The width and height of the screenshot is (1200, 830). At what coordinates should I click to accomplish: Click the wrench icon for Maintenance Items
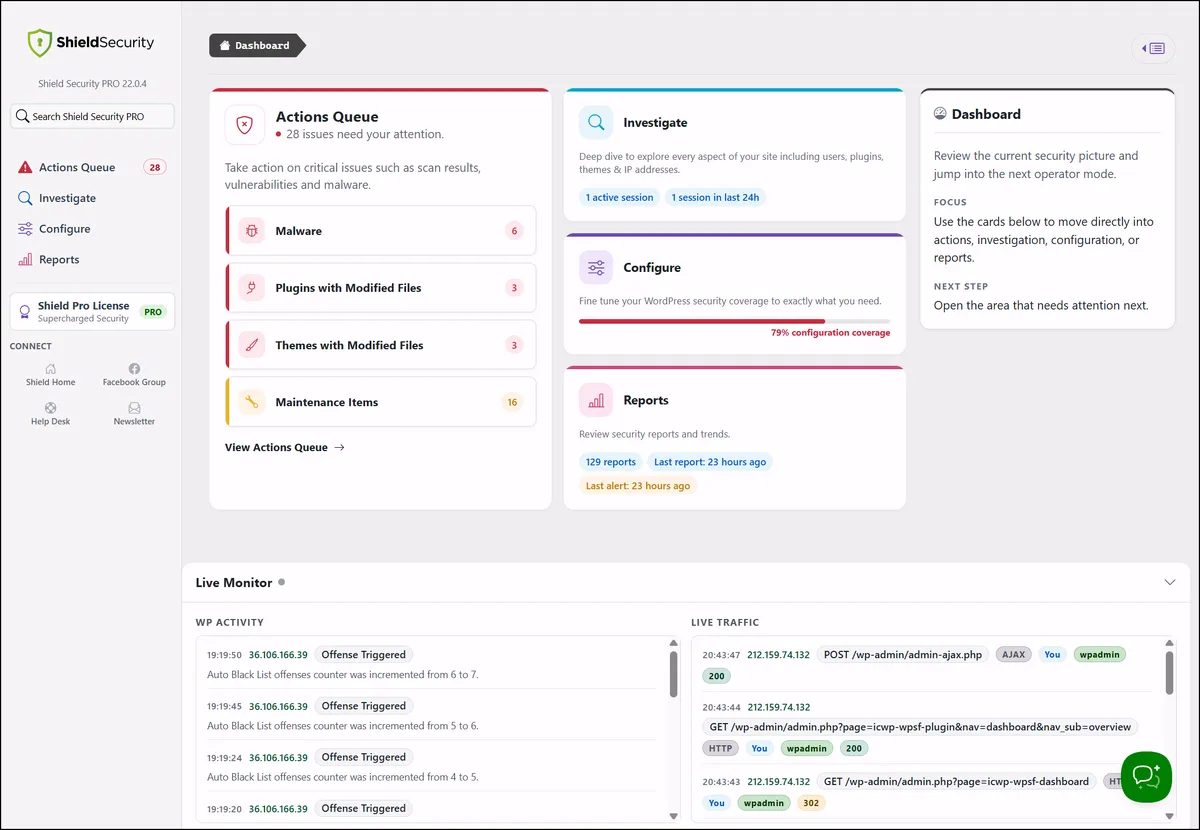click(x=252, y=402)
